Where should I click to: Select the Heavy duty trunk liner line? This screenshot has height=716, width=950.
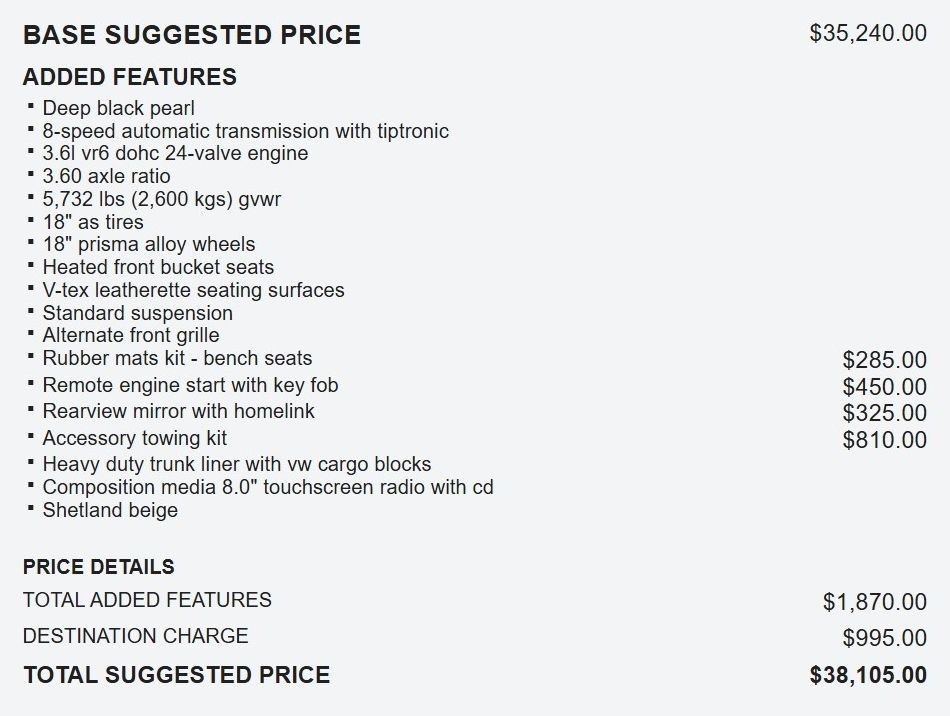point(236,464)
